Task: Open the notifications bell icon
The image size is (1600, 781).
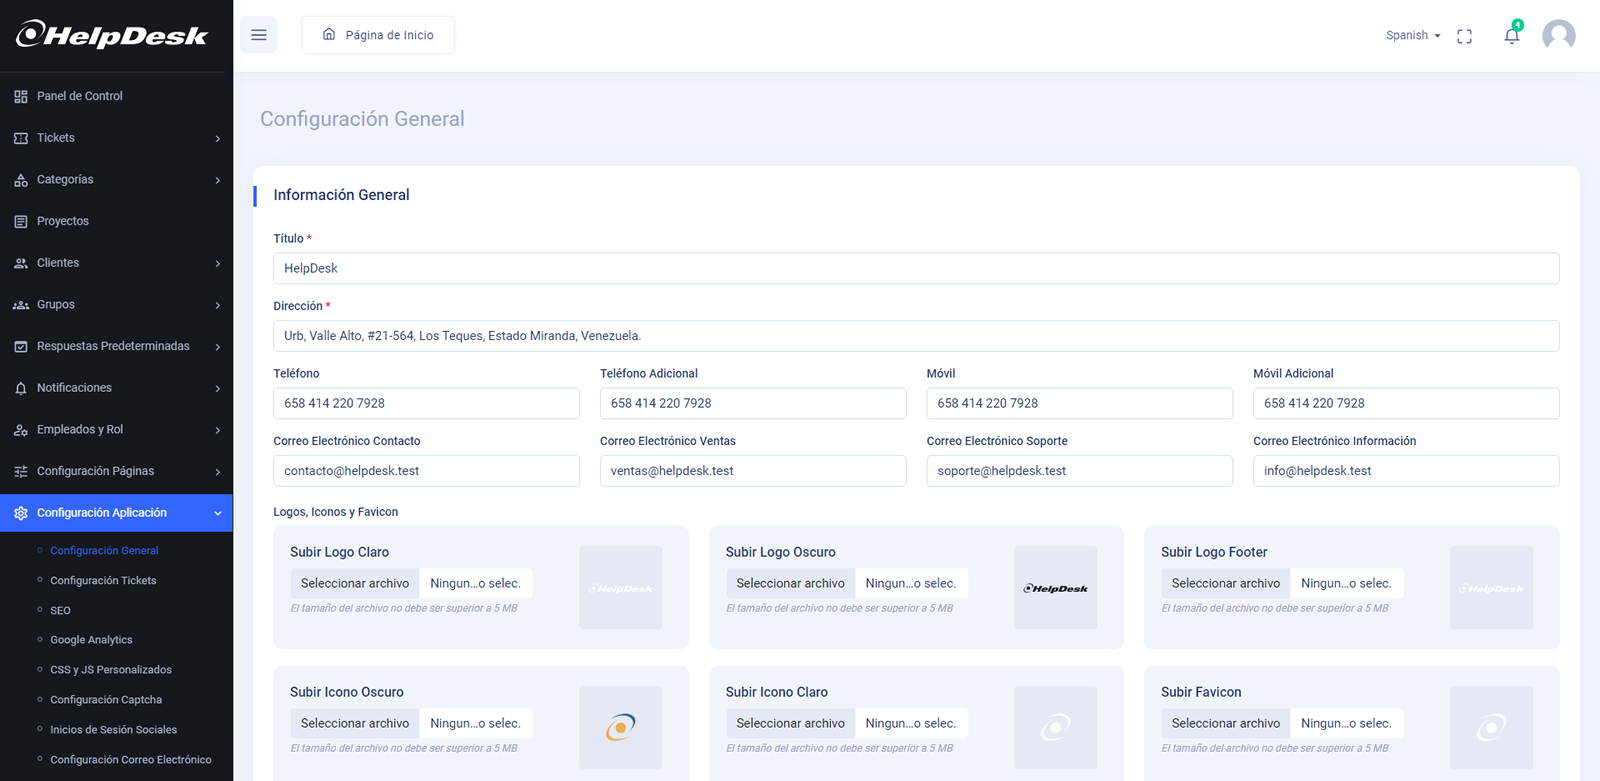Action: (x=1511, y=36)
